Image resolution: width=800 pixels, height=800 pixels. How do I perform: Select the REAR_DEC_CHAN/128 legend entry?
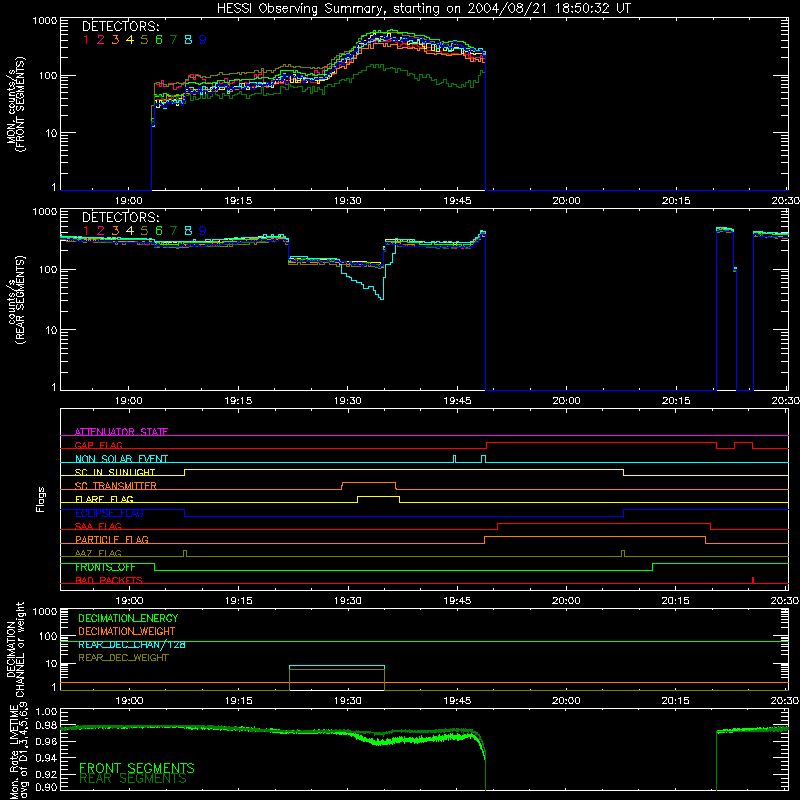coord(132,644)
